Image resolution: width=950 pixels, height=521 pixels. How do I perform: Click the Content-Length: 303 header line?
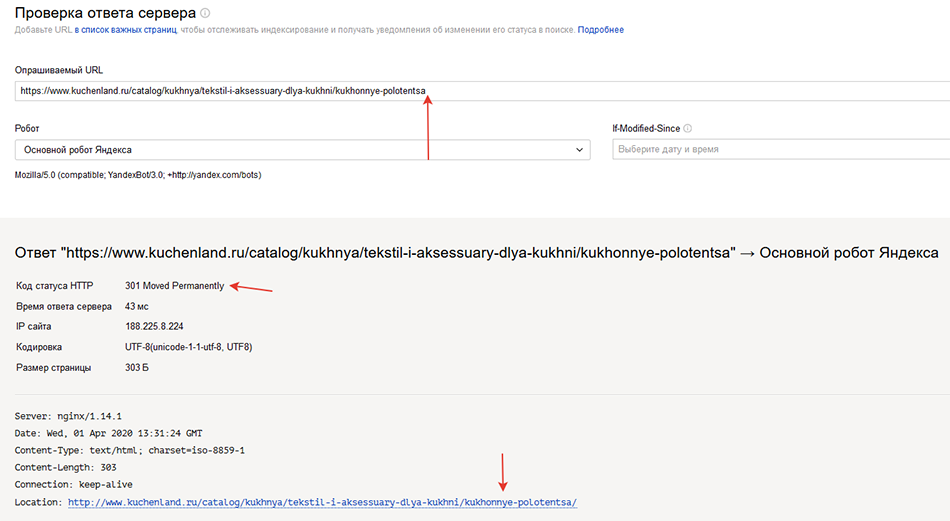tap(65, 467)
